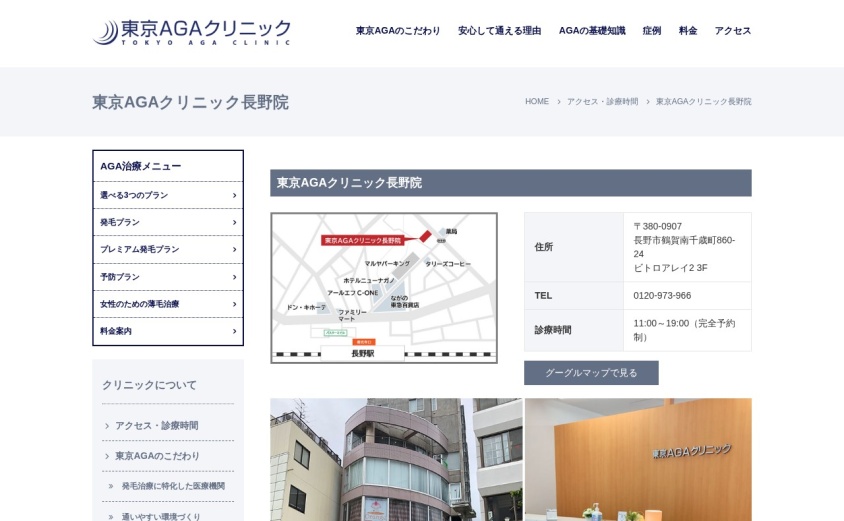Open 安心して通える理由 nav item
This screenshot has height=521, width=844.
tap(500, 31)
